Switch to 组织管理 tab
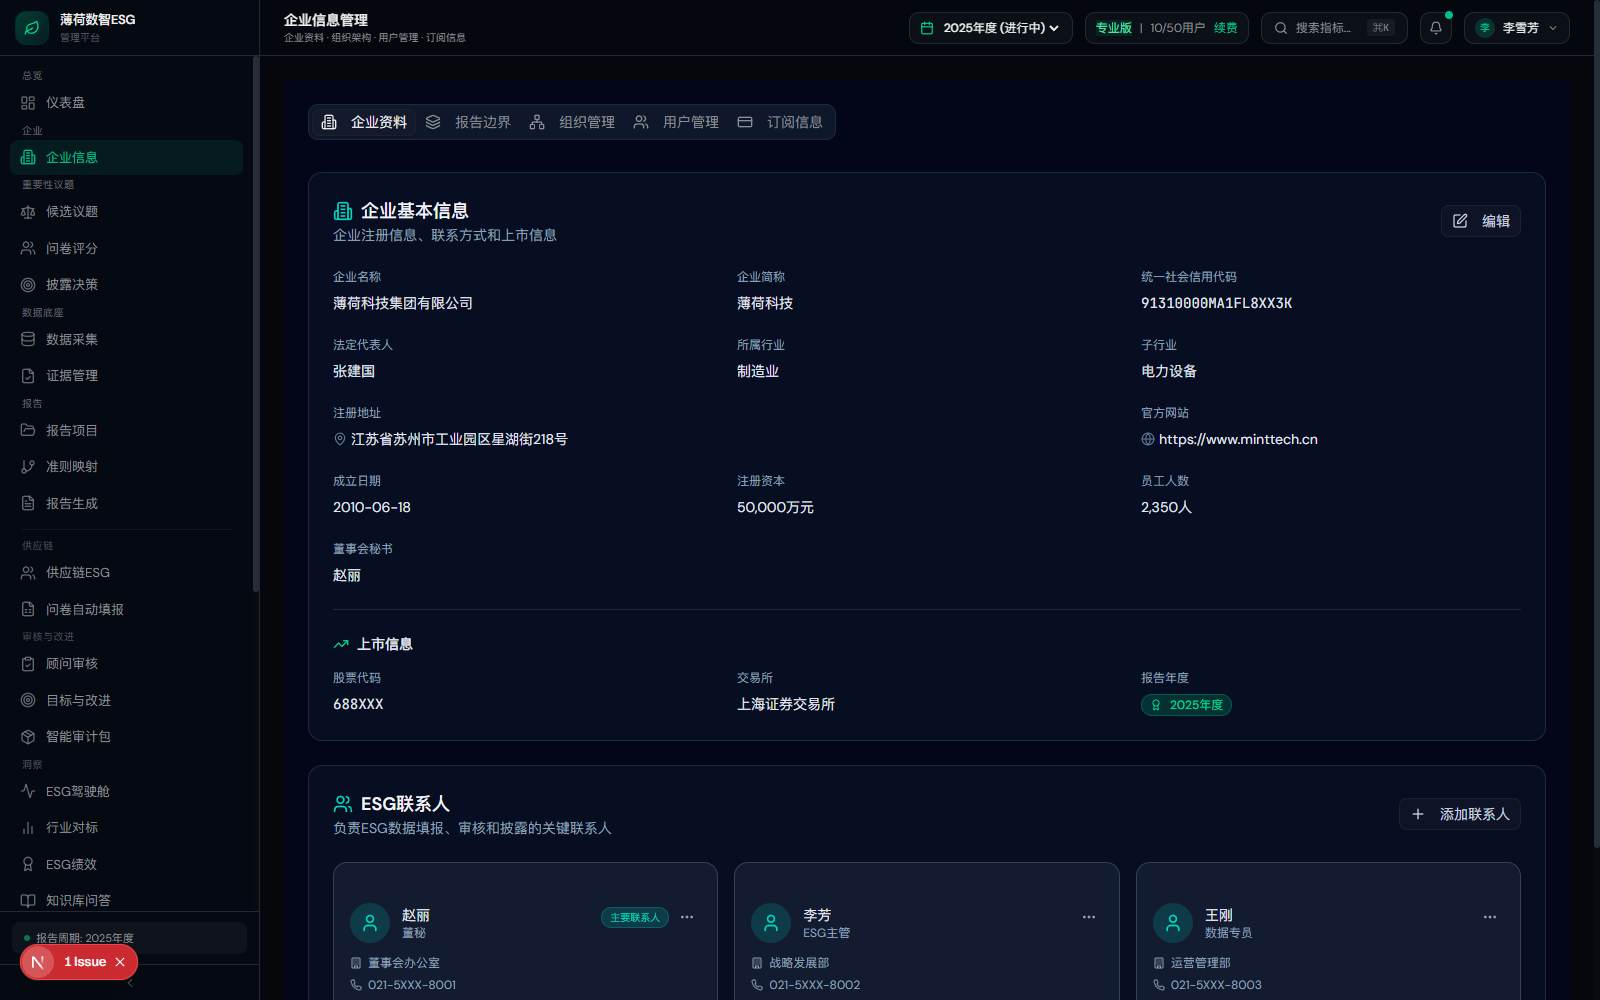Image resolution: width=1600 pixels, height=1000 pixels. coord(572,122)
